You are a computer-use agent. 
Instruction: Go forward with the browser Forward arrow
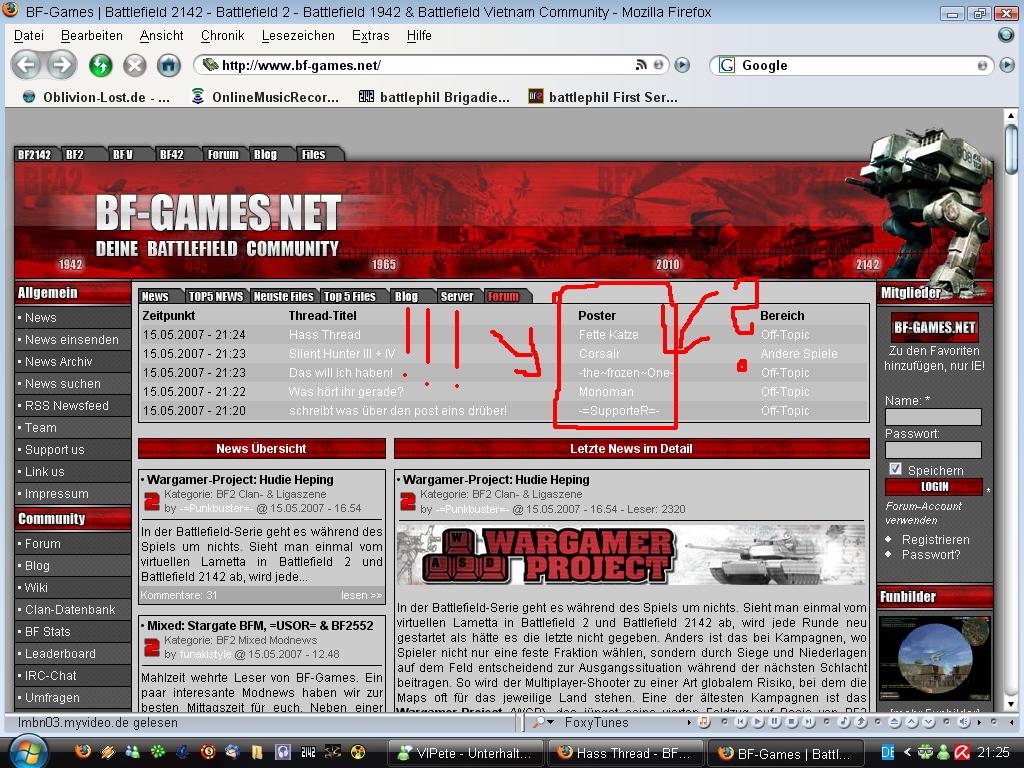[x=61, y=65]
